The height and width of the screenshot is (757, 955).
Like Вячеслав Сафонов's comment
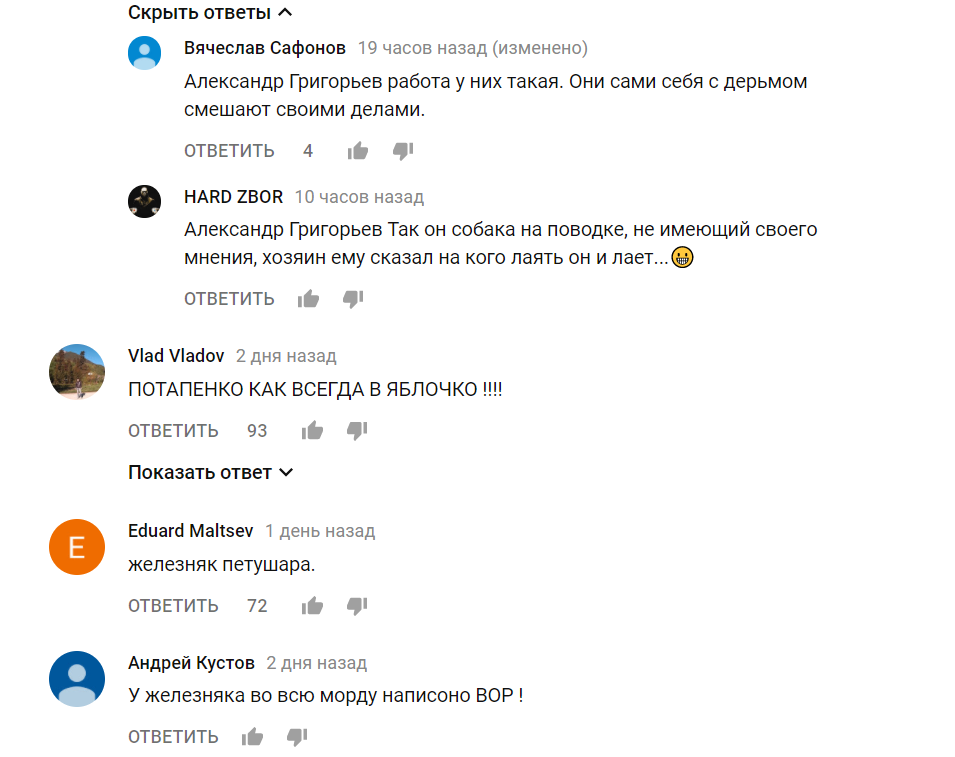(358, 150)
